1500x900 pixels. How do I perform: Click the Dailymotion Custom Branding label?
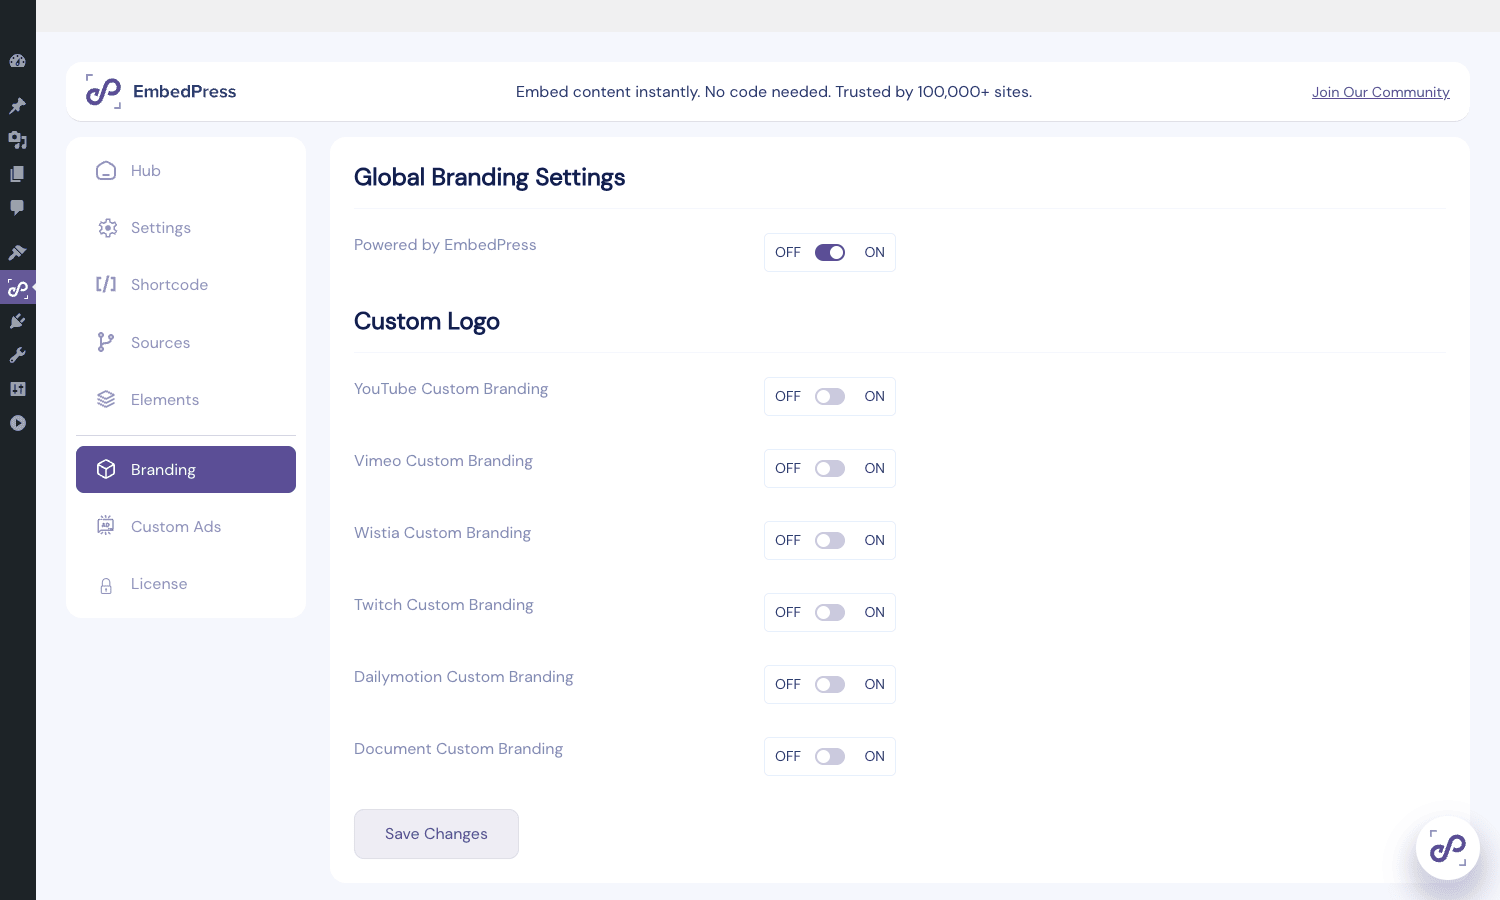[x=464, y=677]
